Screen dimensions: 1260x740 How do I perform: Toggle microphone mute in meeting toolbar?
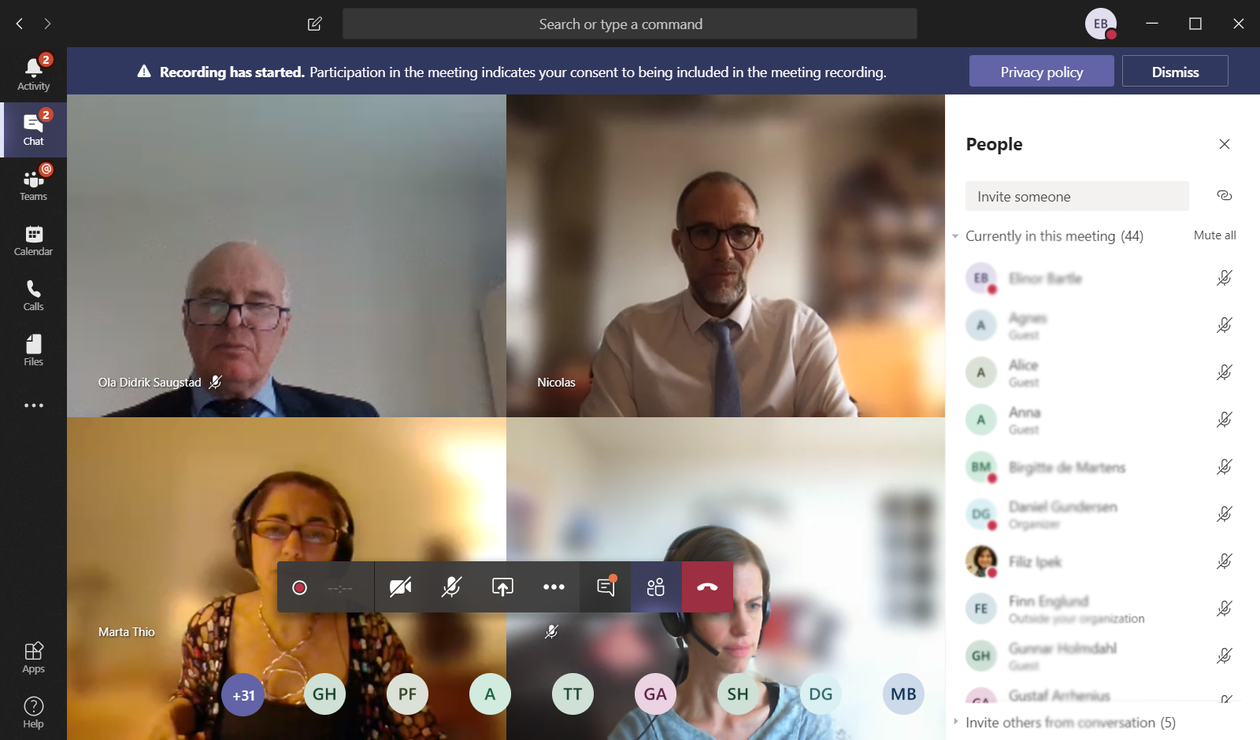click(452, 587)
